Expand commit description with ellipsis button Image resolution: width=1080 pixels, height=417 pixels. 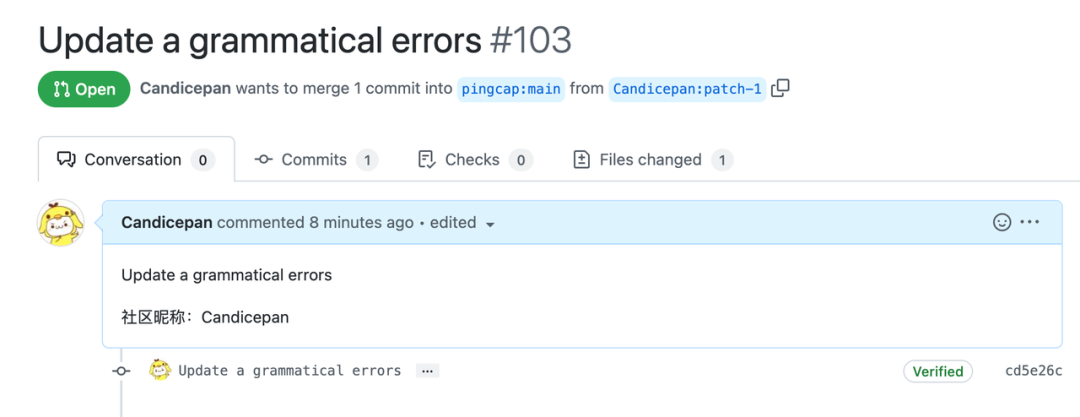pyautogui.click(x=427, y=371)
